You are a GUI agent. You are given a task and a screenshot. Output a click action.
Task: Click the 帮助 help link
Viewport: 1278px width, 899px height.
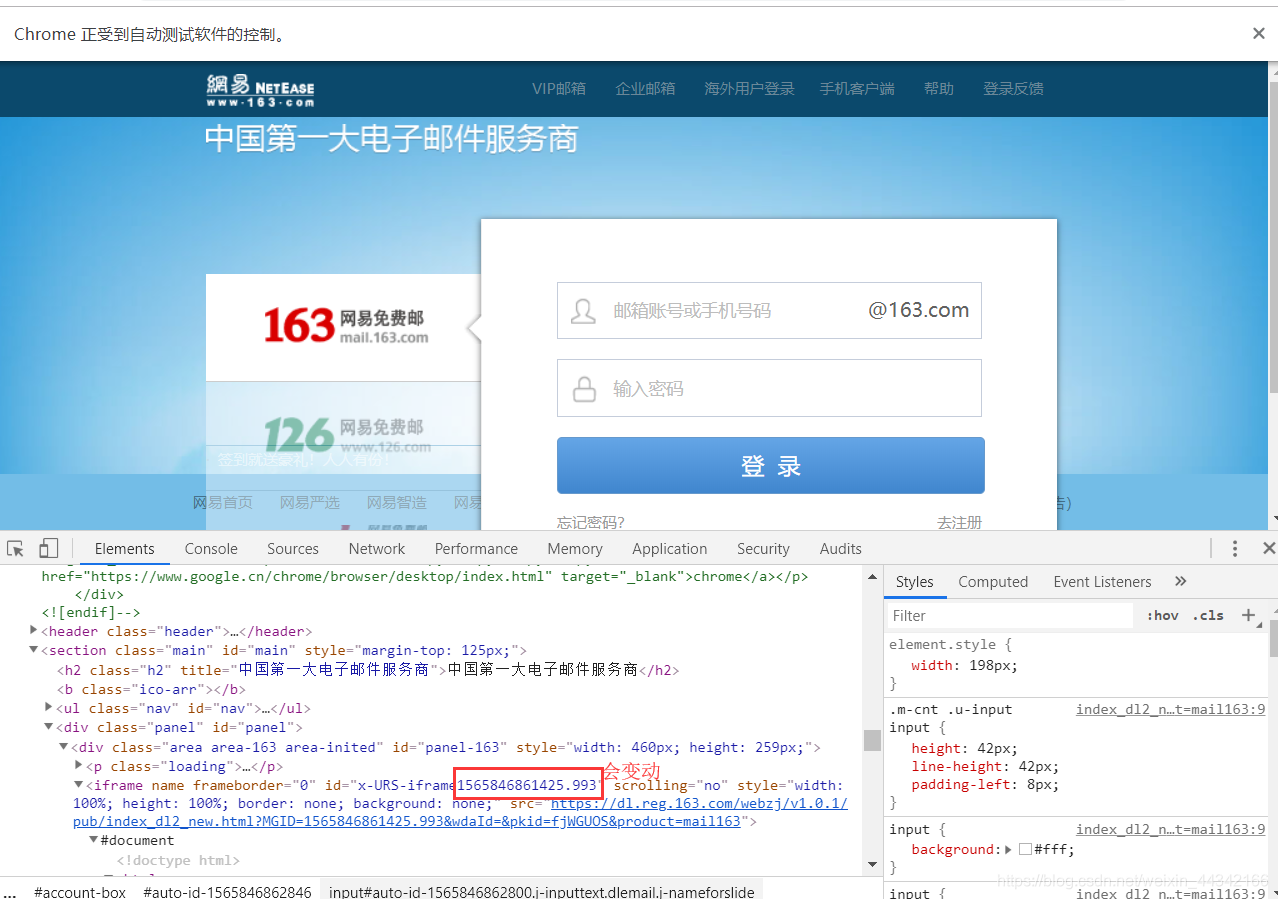click(939, 89)
